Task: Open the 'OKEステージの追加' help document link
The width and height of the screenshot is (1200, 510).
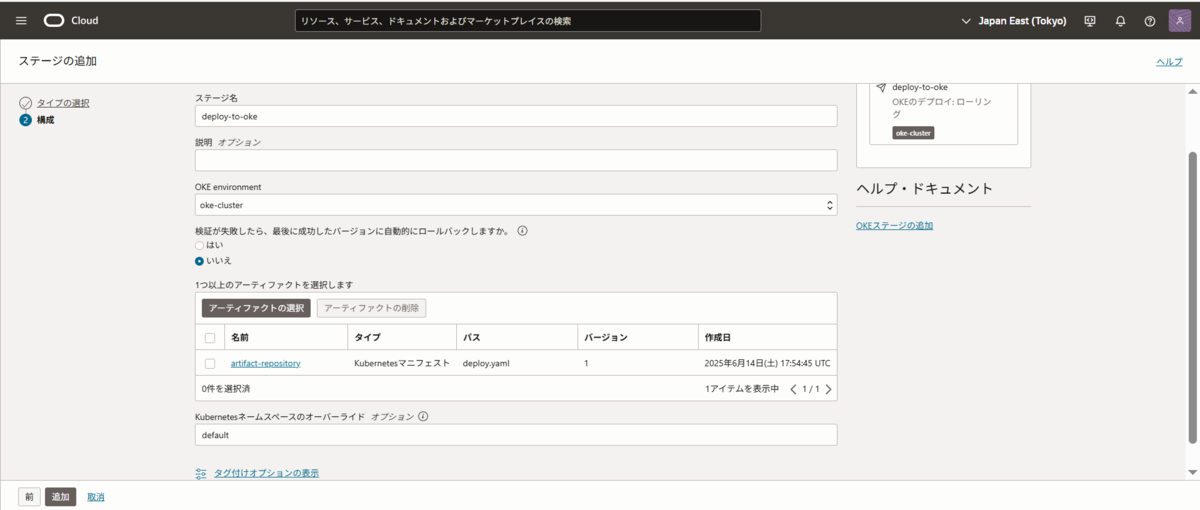Action: [894, 226]
